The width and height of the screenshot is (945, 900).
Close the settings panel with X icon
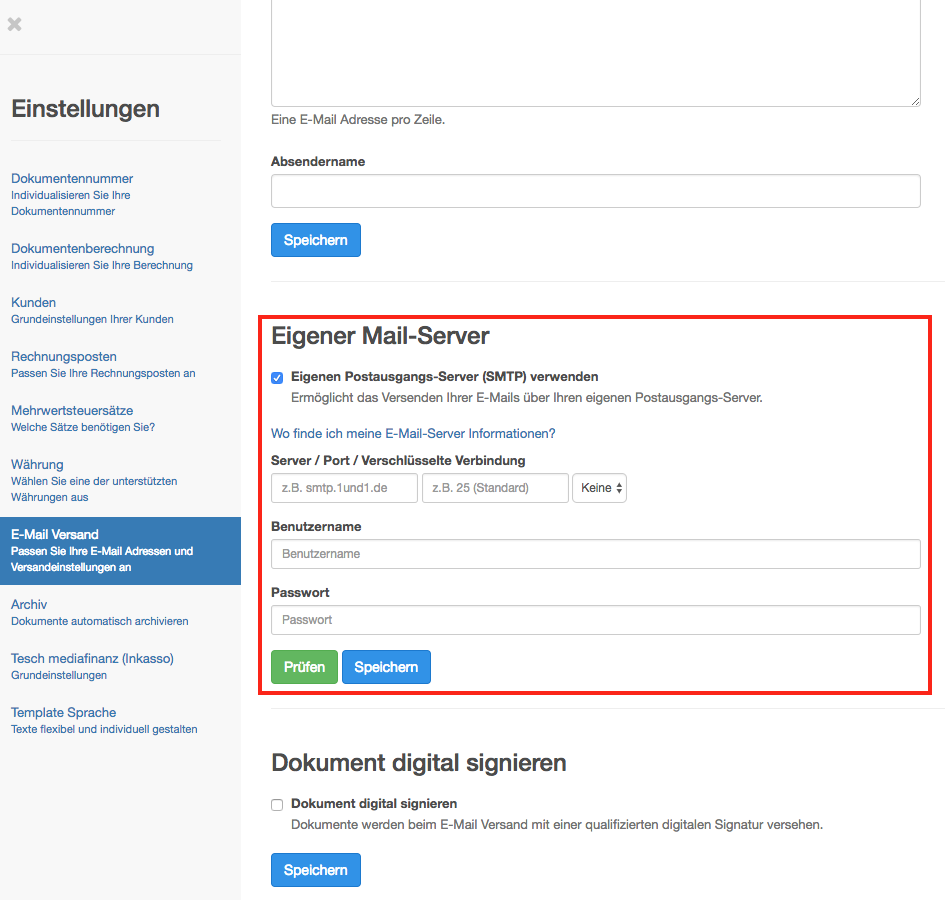[x=14, y=24]
